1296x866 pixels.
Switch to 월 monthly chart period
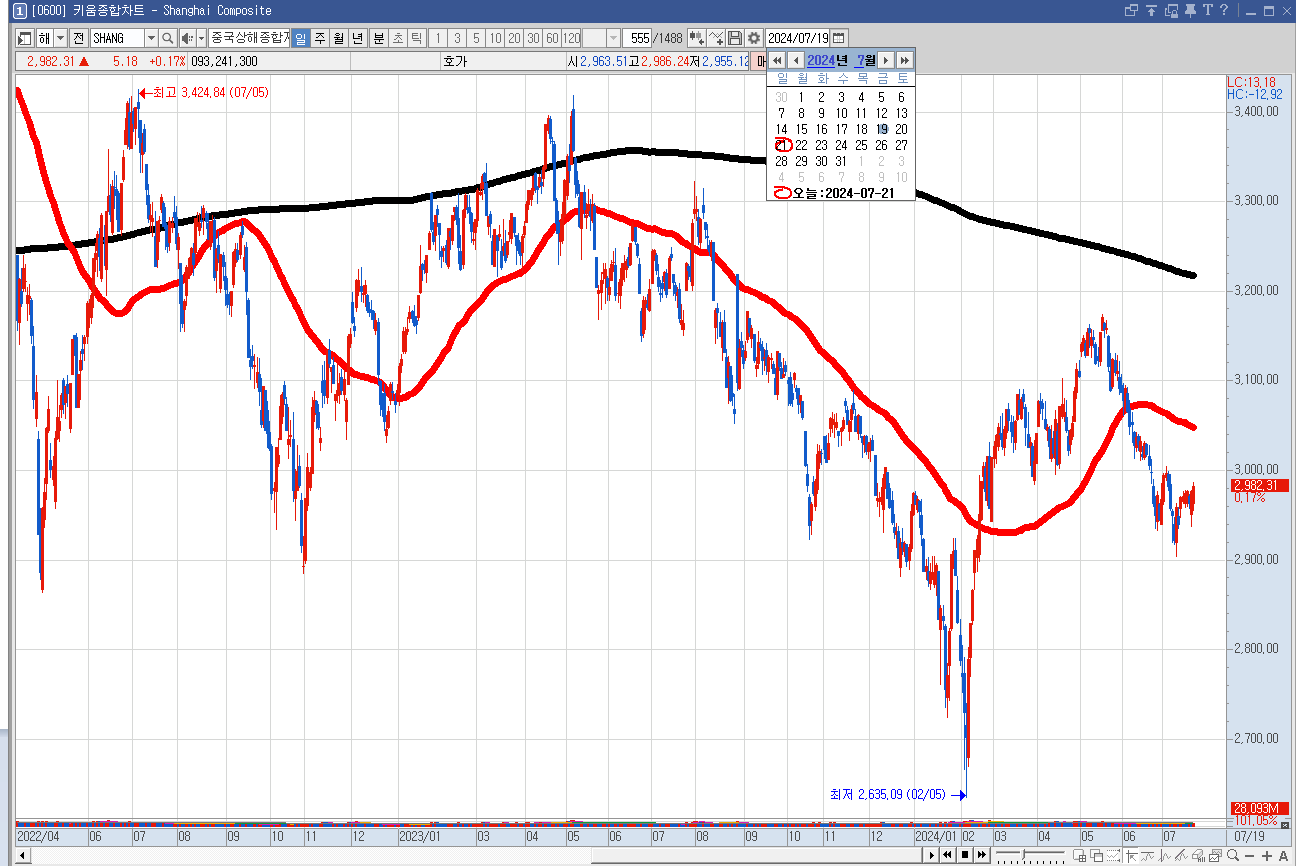pos(338,38)
